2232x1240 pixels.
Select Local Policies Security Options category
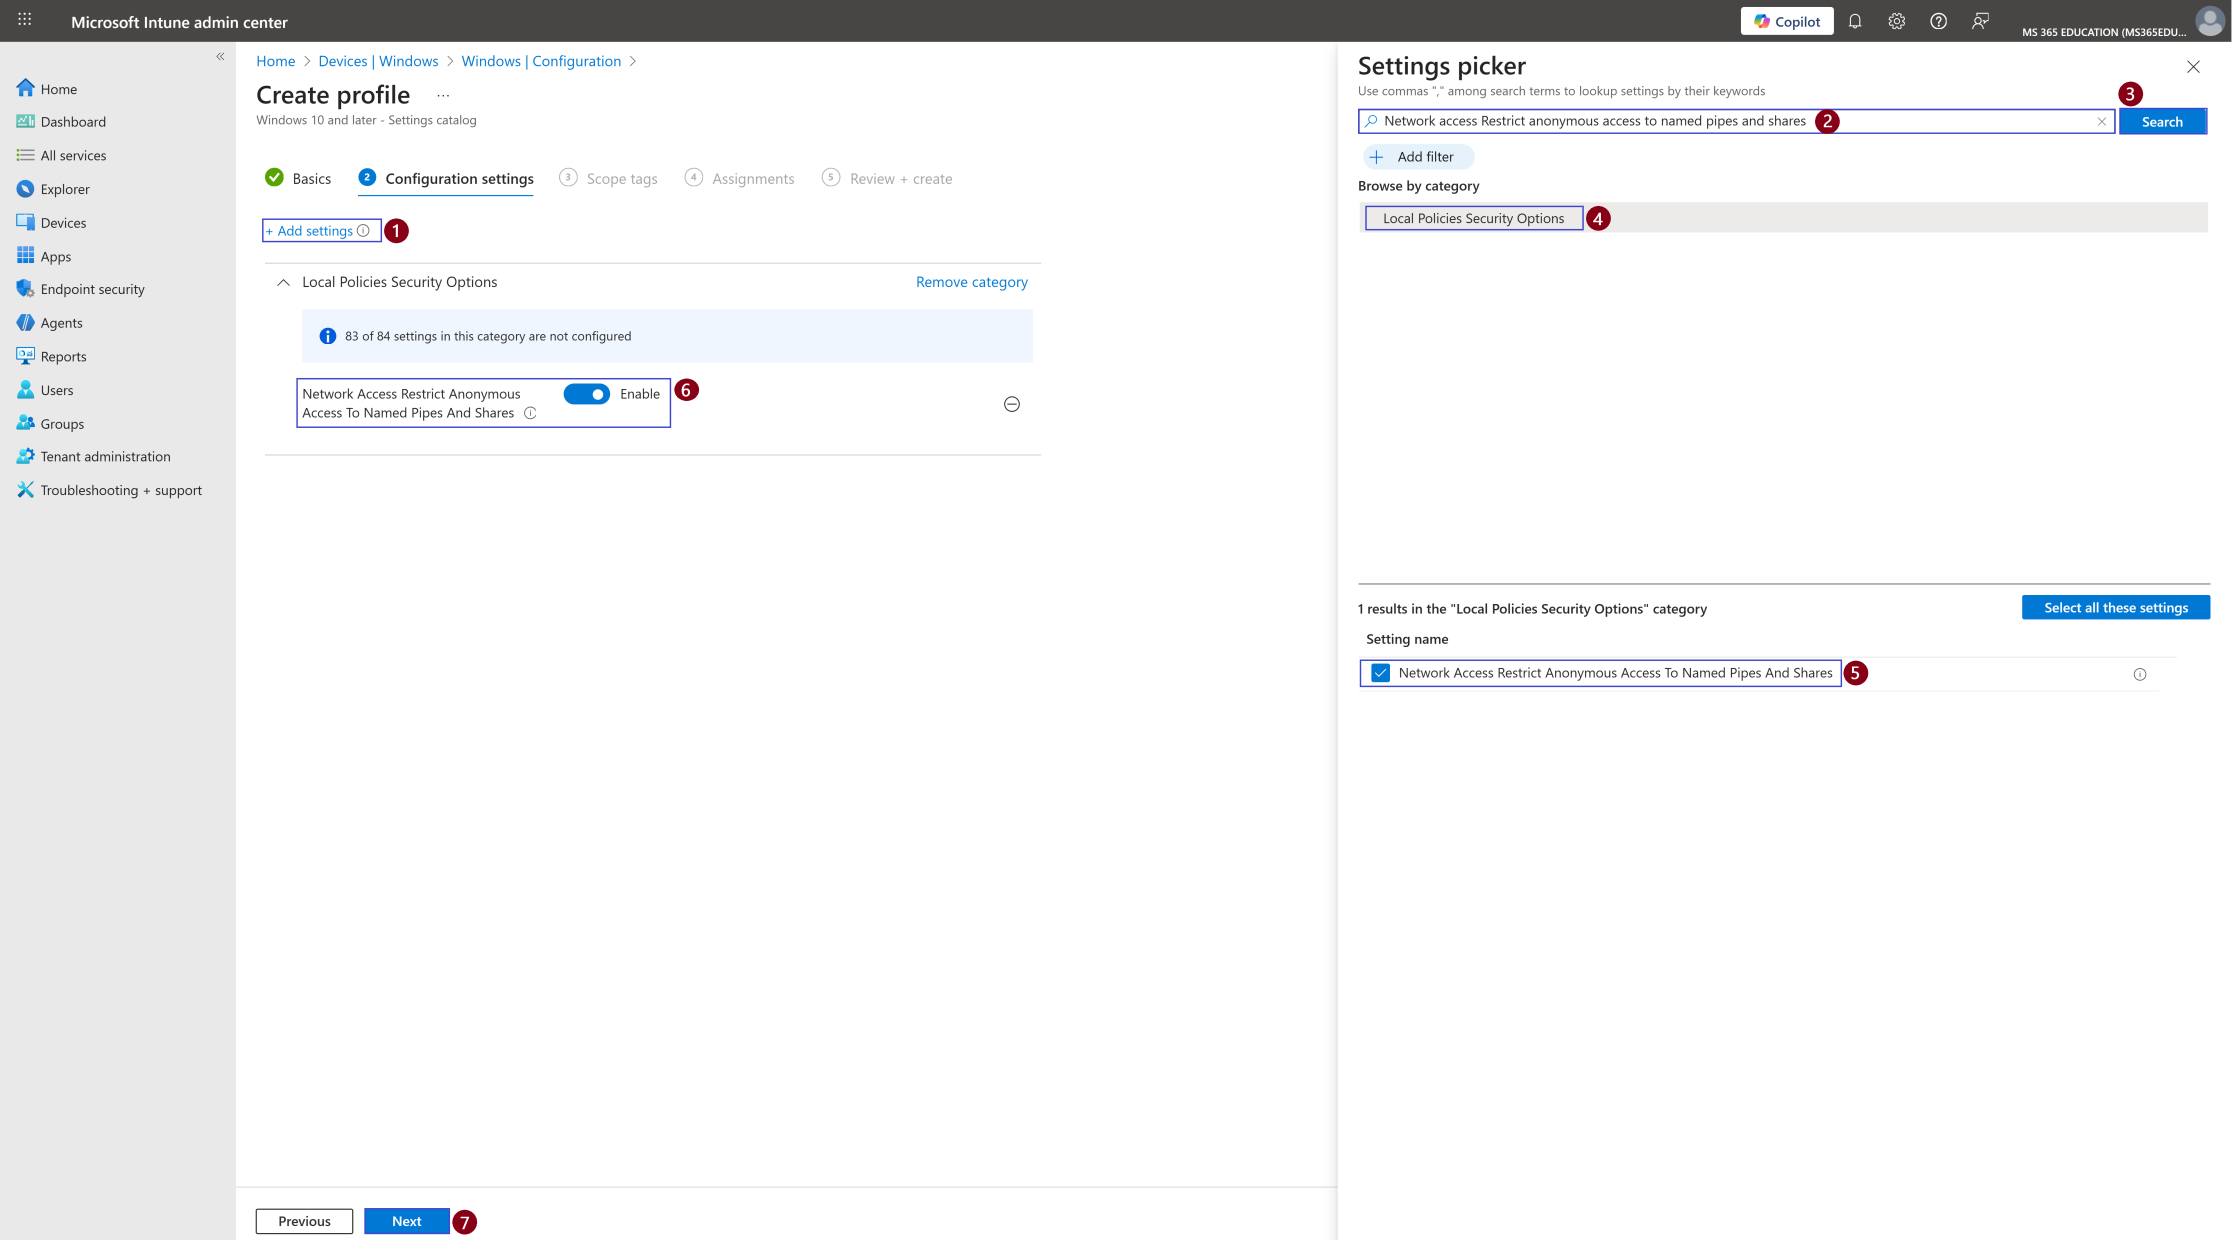pyautogui.click(x=1474, y=218)
